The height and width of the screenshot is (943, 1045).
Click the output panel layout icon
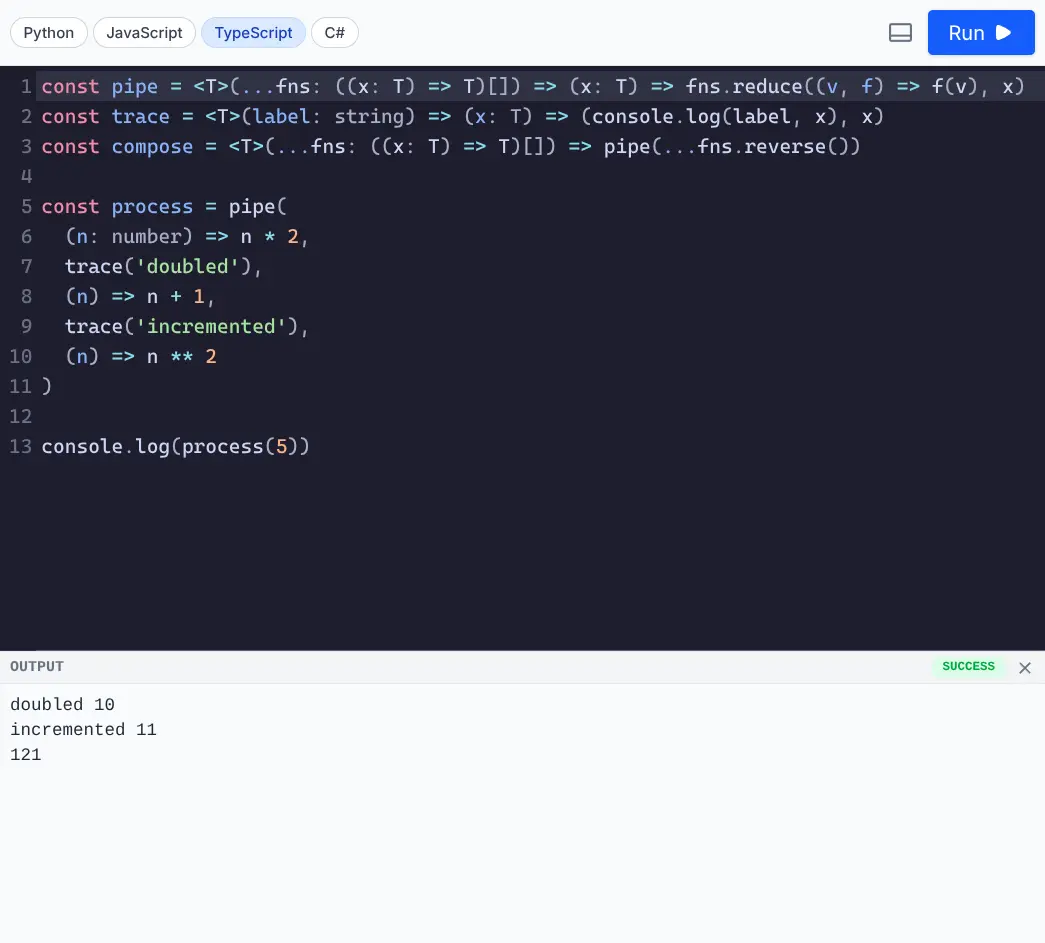[x=900, y=32]
